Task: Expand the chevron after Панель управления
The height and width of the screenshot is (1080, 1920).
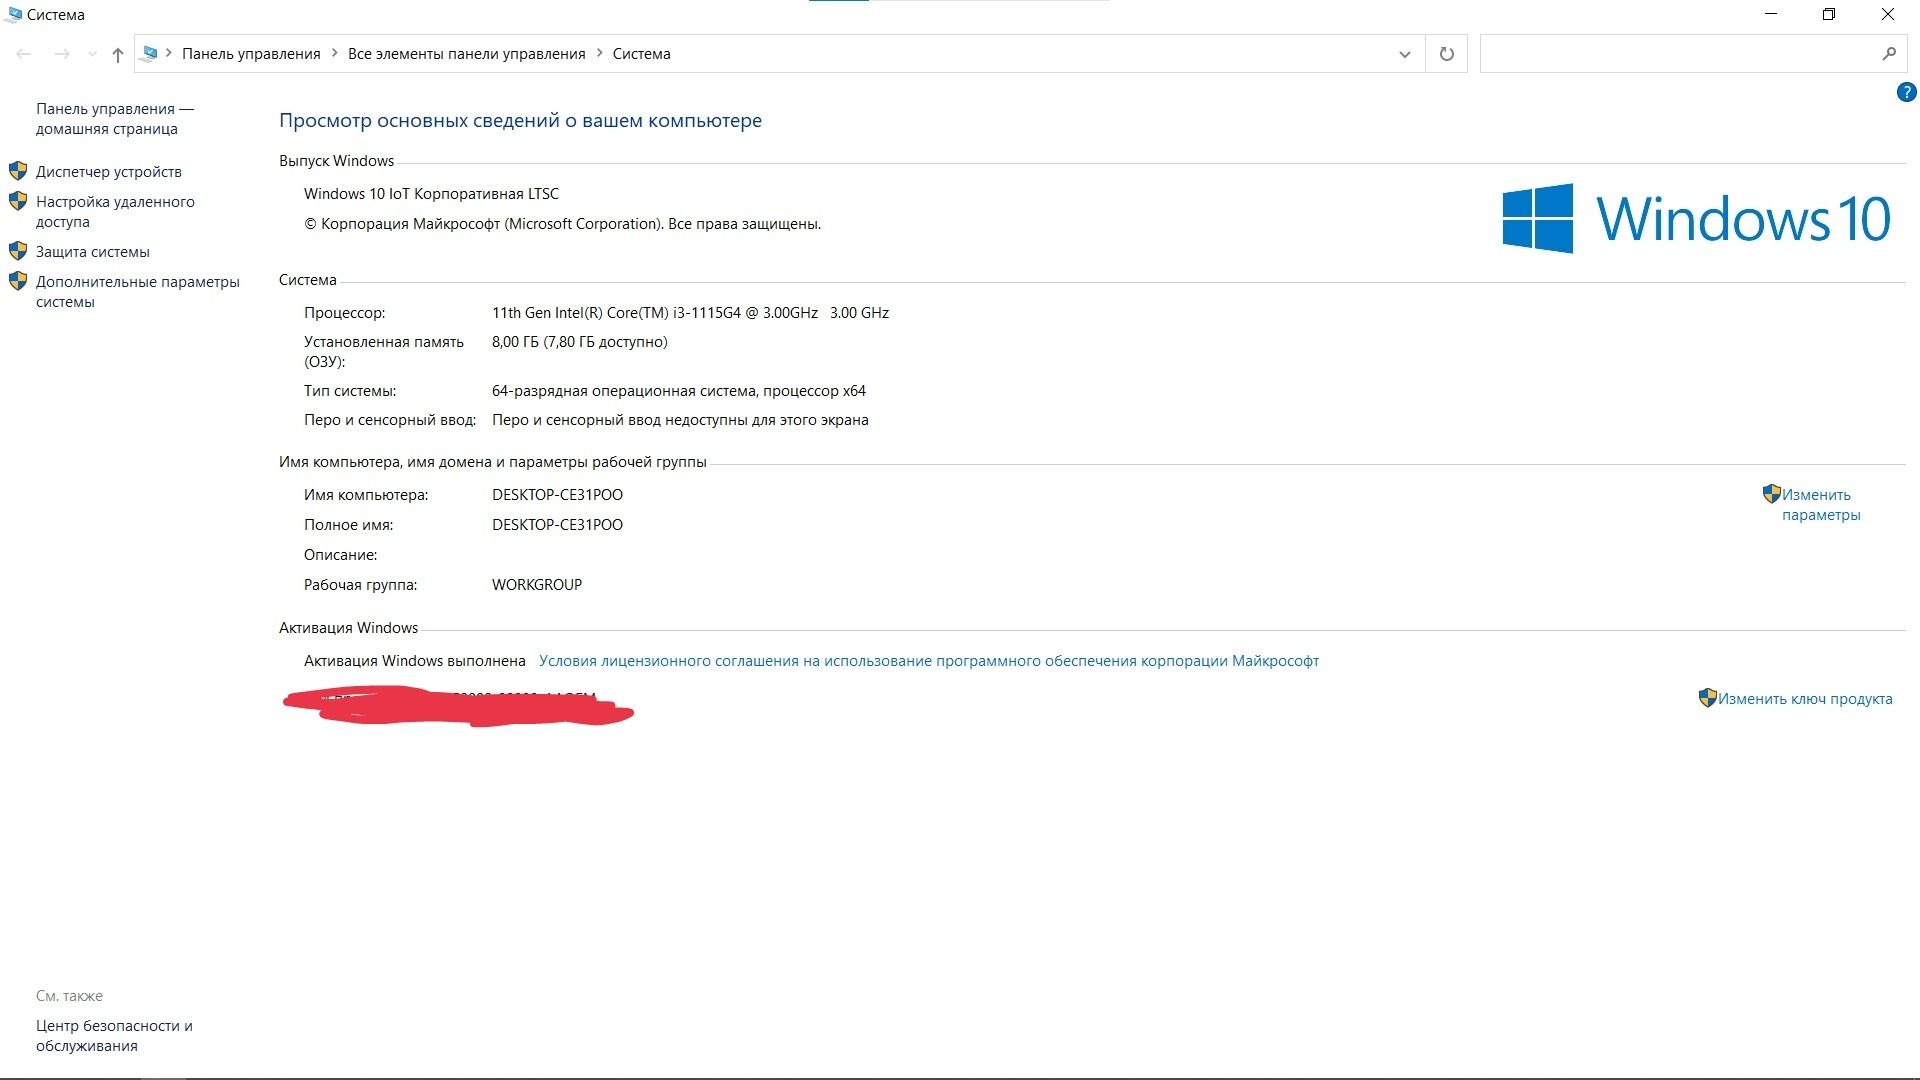Action: tap(335, 54)
